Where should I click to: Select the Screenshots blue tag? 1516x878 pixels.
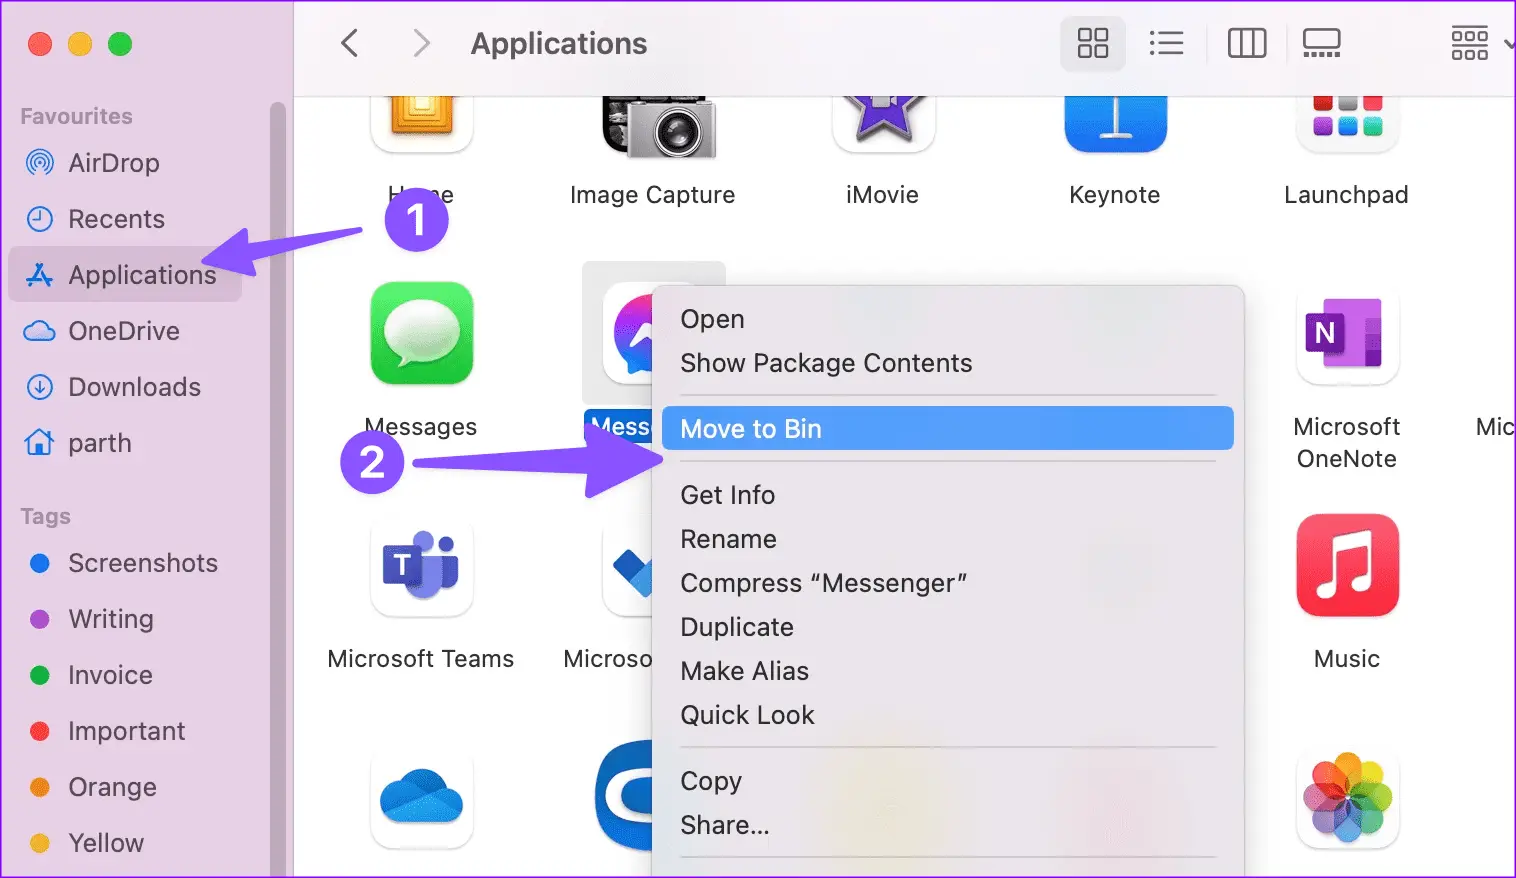point(125,563)
